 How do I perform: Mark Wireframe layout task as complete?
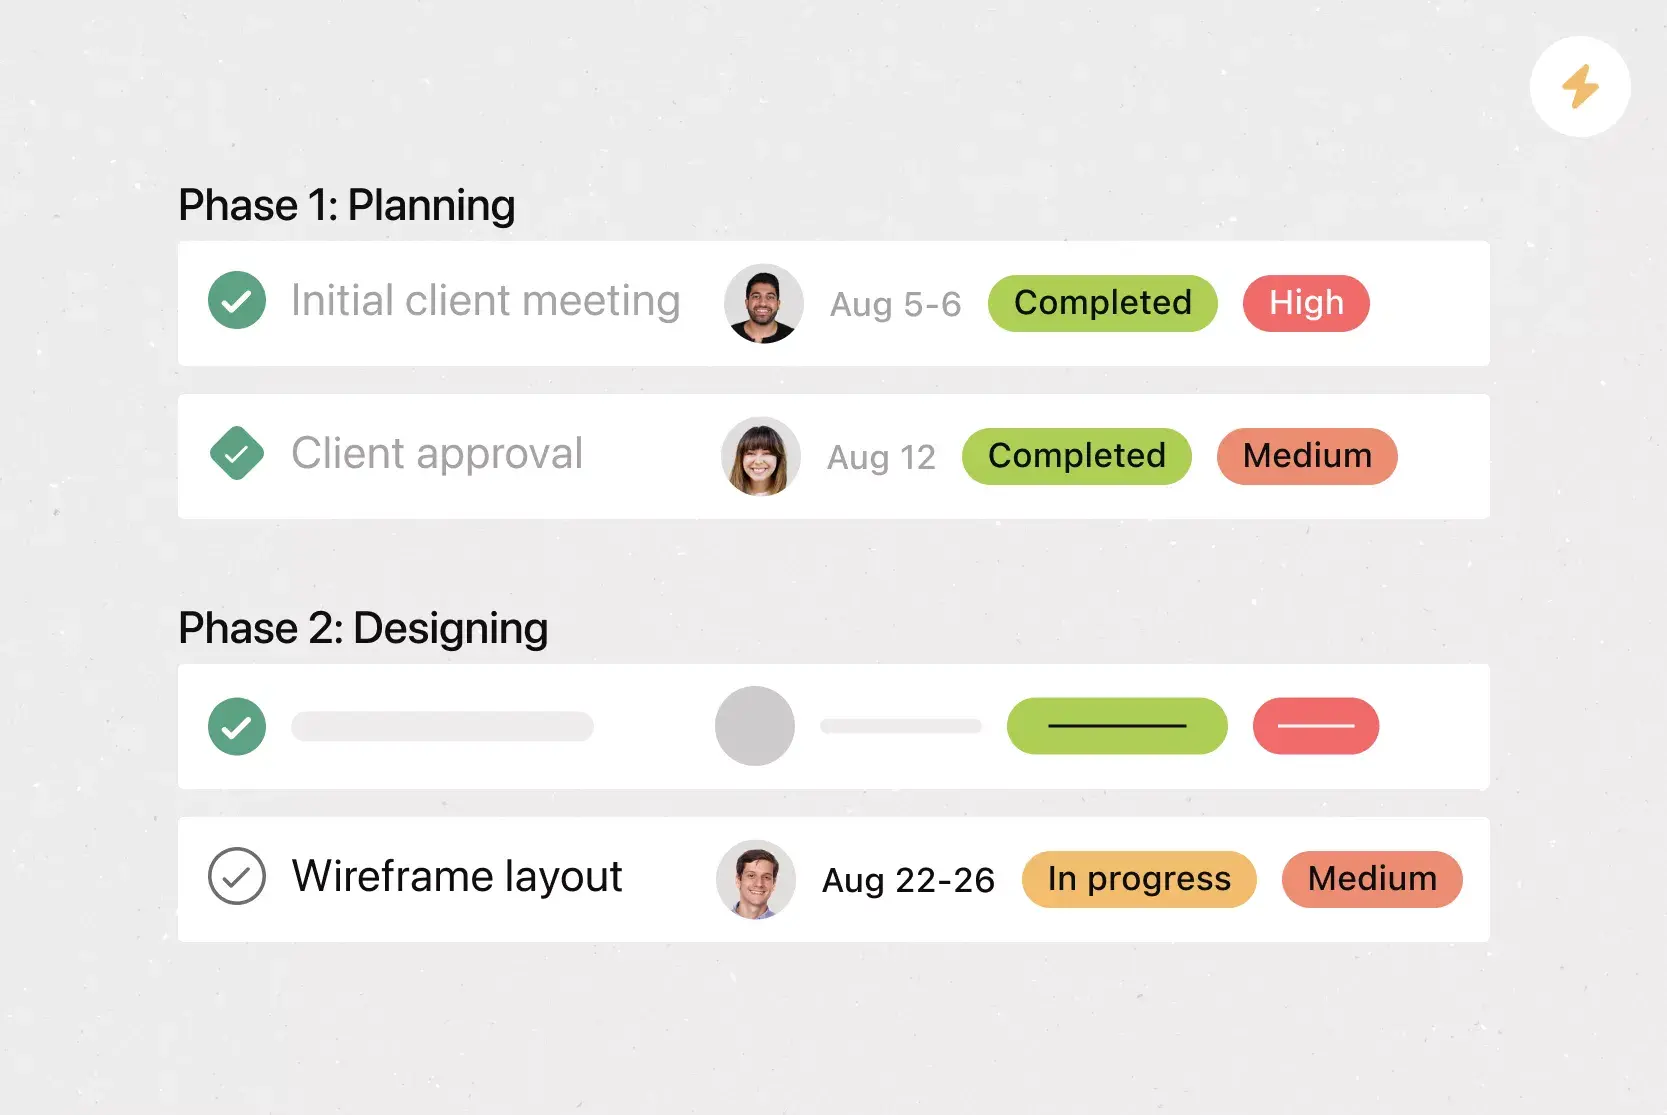237,876
